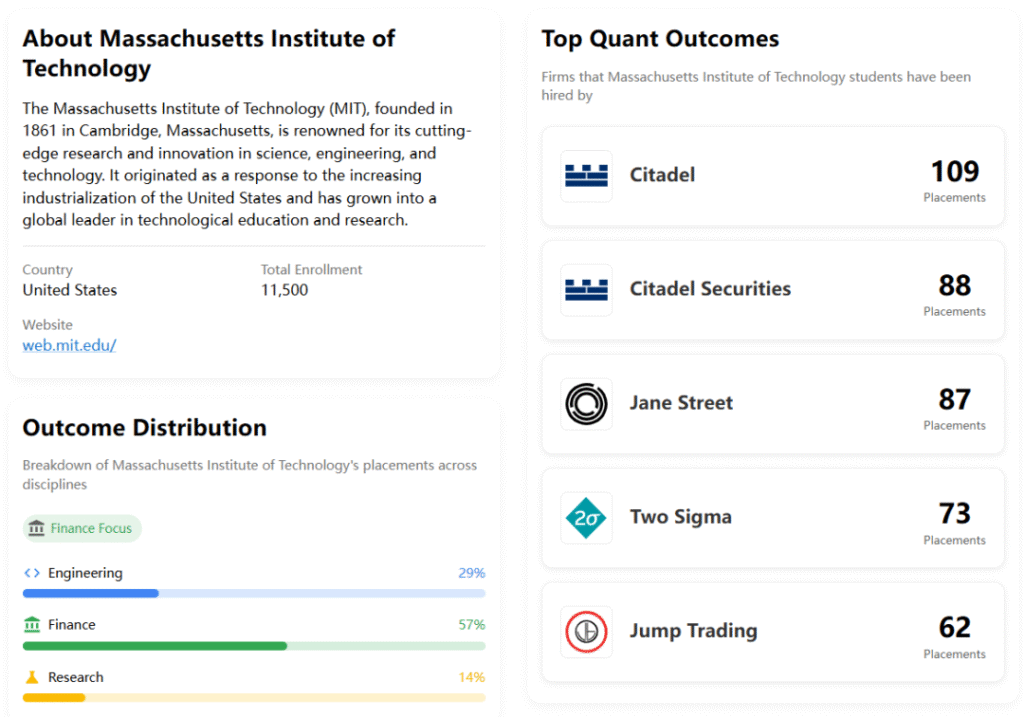The height and width of the screenshot is (717, 1024).
Task: Click the Citadel Securities logo icon
Action: 586,290
